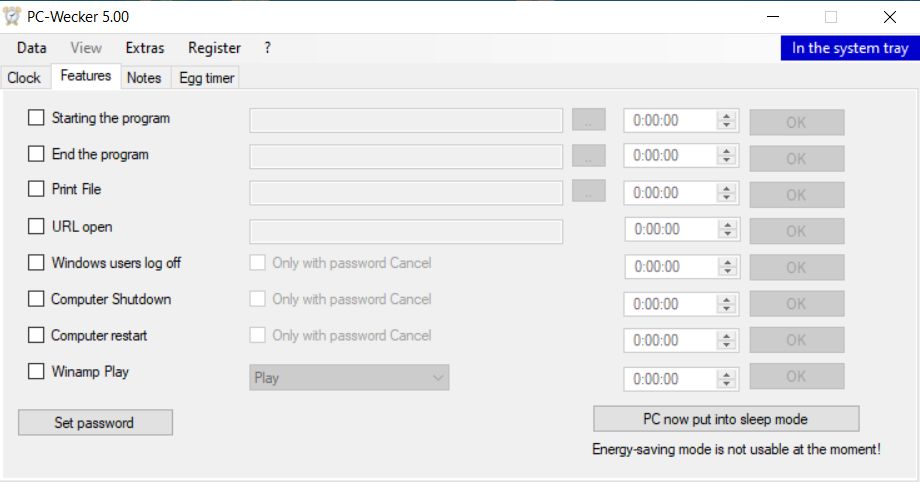Switch to the Notes tab
920x482 pixels.
[144, 78]
